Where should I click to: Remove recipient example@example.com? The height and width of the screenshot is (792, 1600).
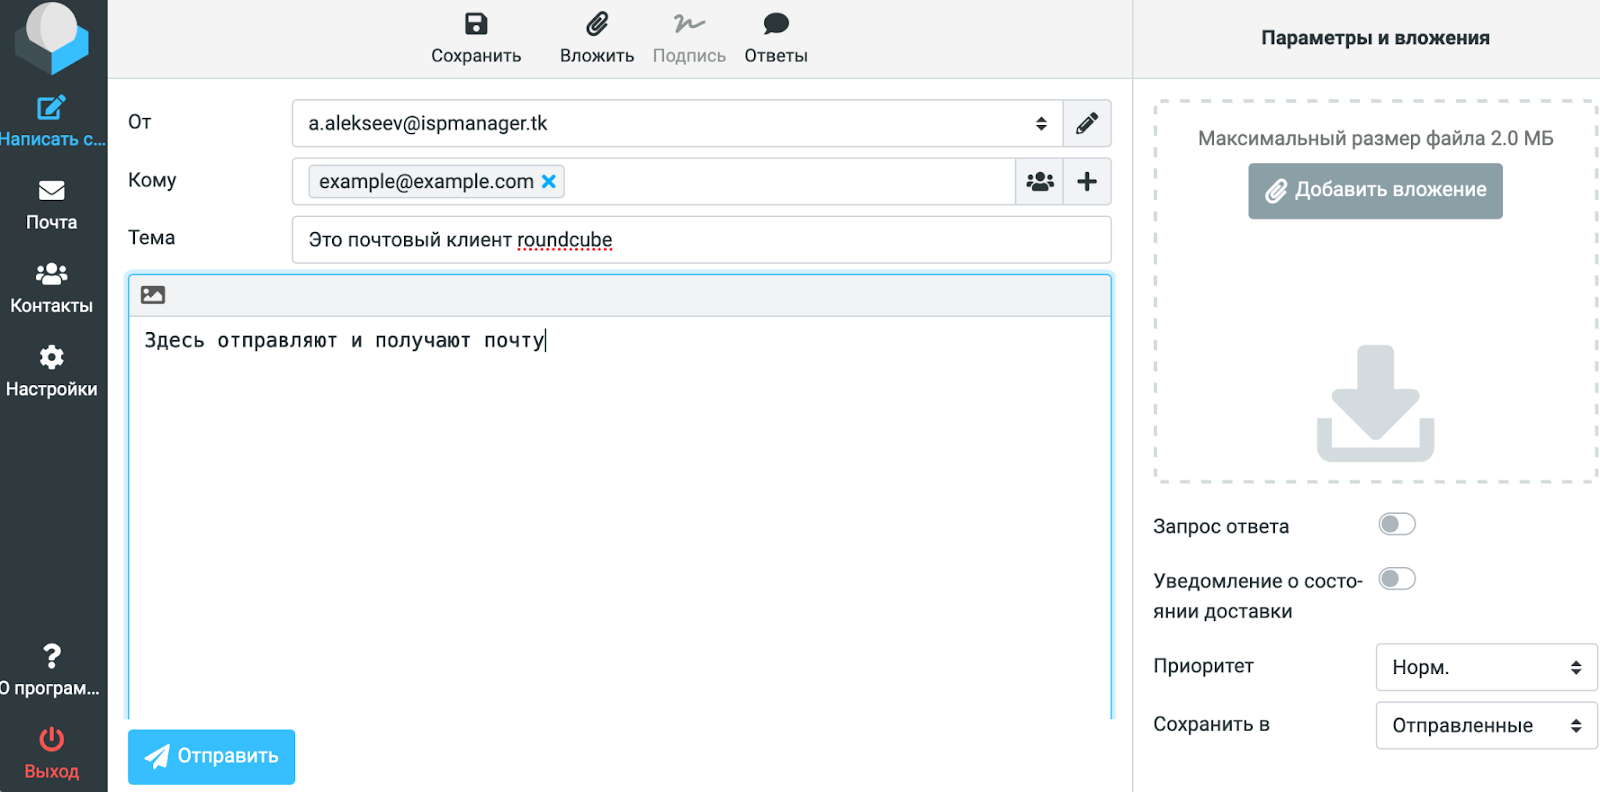[x=549, y=181]
